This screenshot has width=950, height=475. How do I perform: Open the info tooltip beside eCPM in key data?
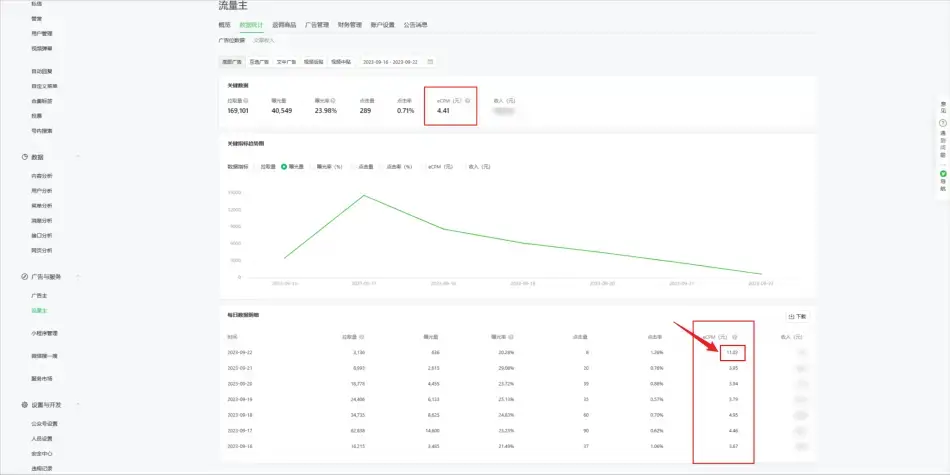pyautogui.click(x=468, y=101)
